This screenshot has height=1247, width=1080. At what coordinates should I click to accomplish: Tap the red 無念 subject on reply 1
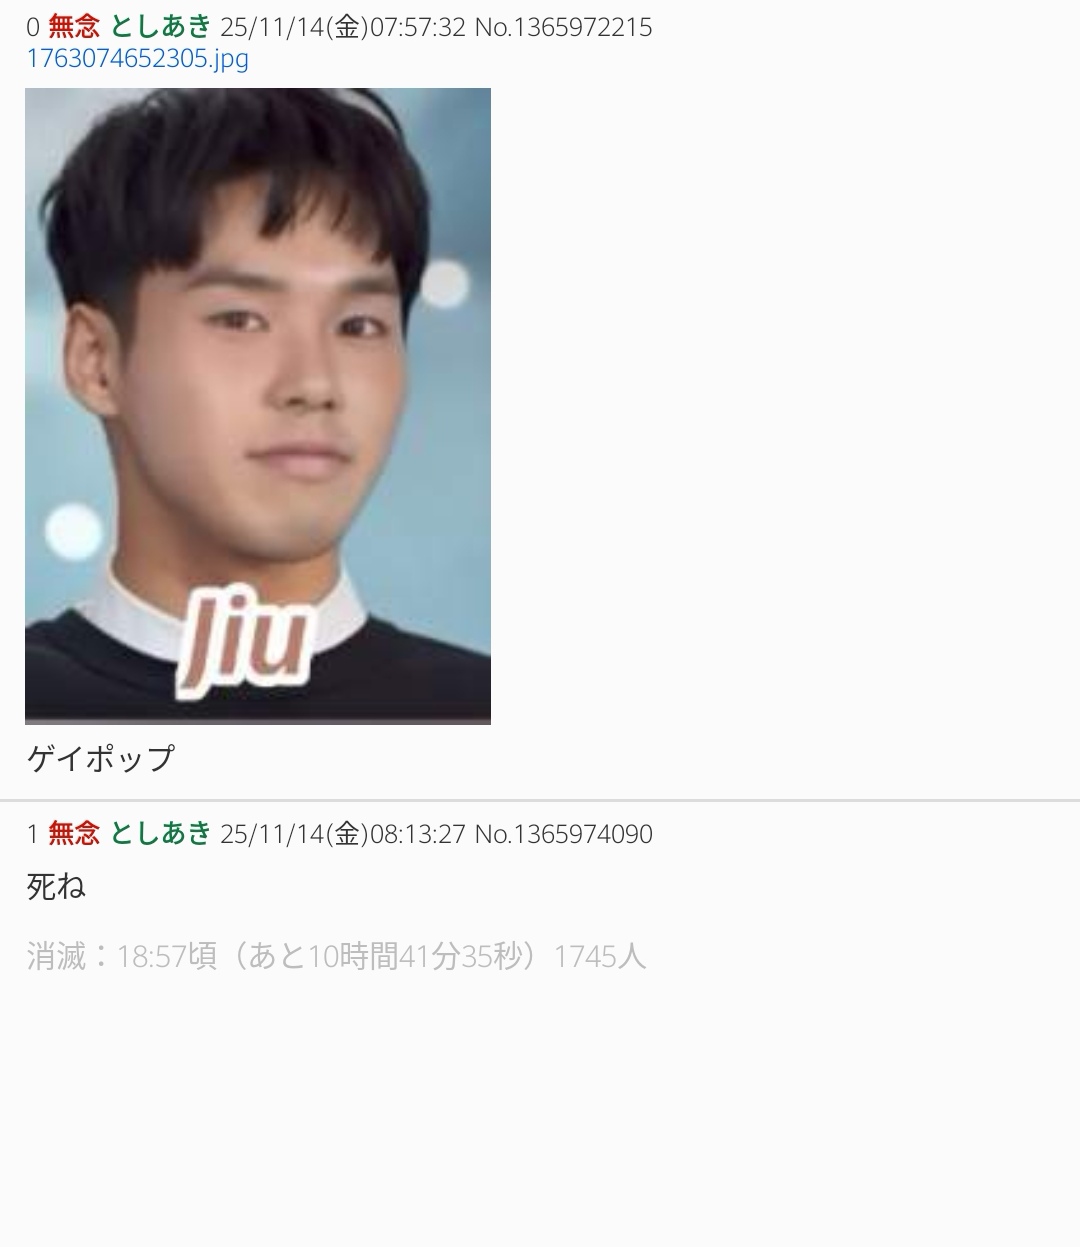[74, 834]
